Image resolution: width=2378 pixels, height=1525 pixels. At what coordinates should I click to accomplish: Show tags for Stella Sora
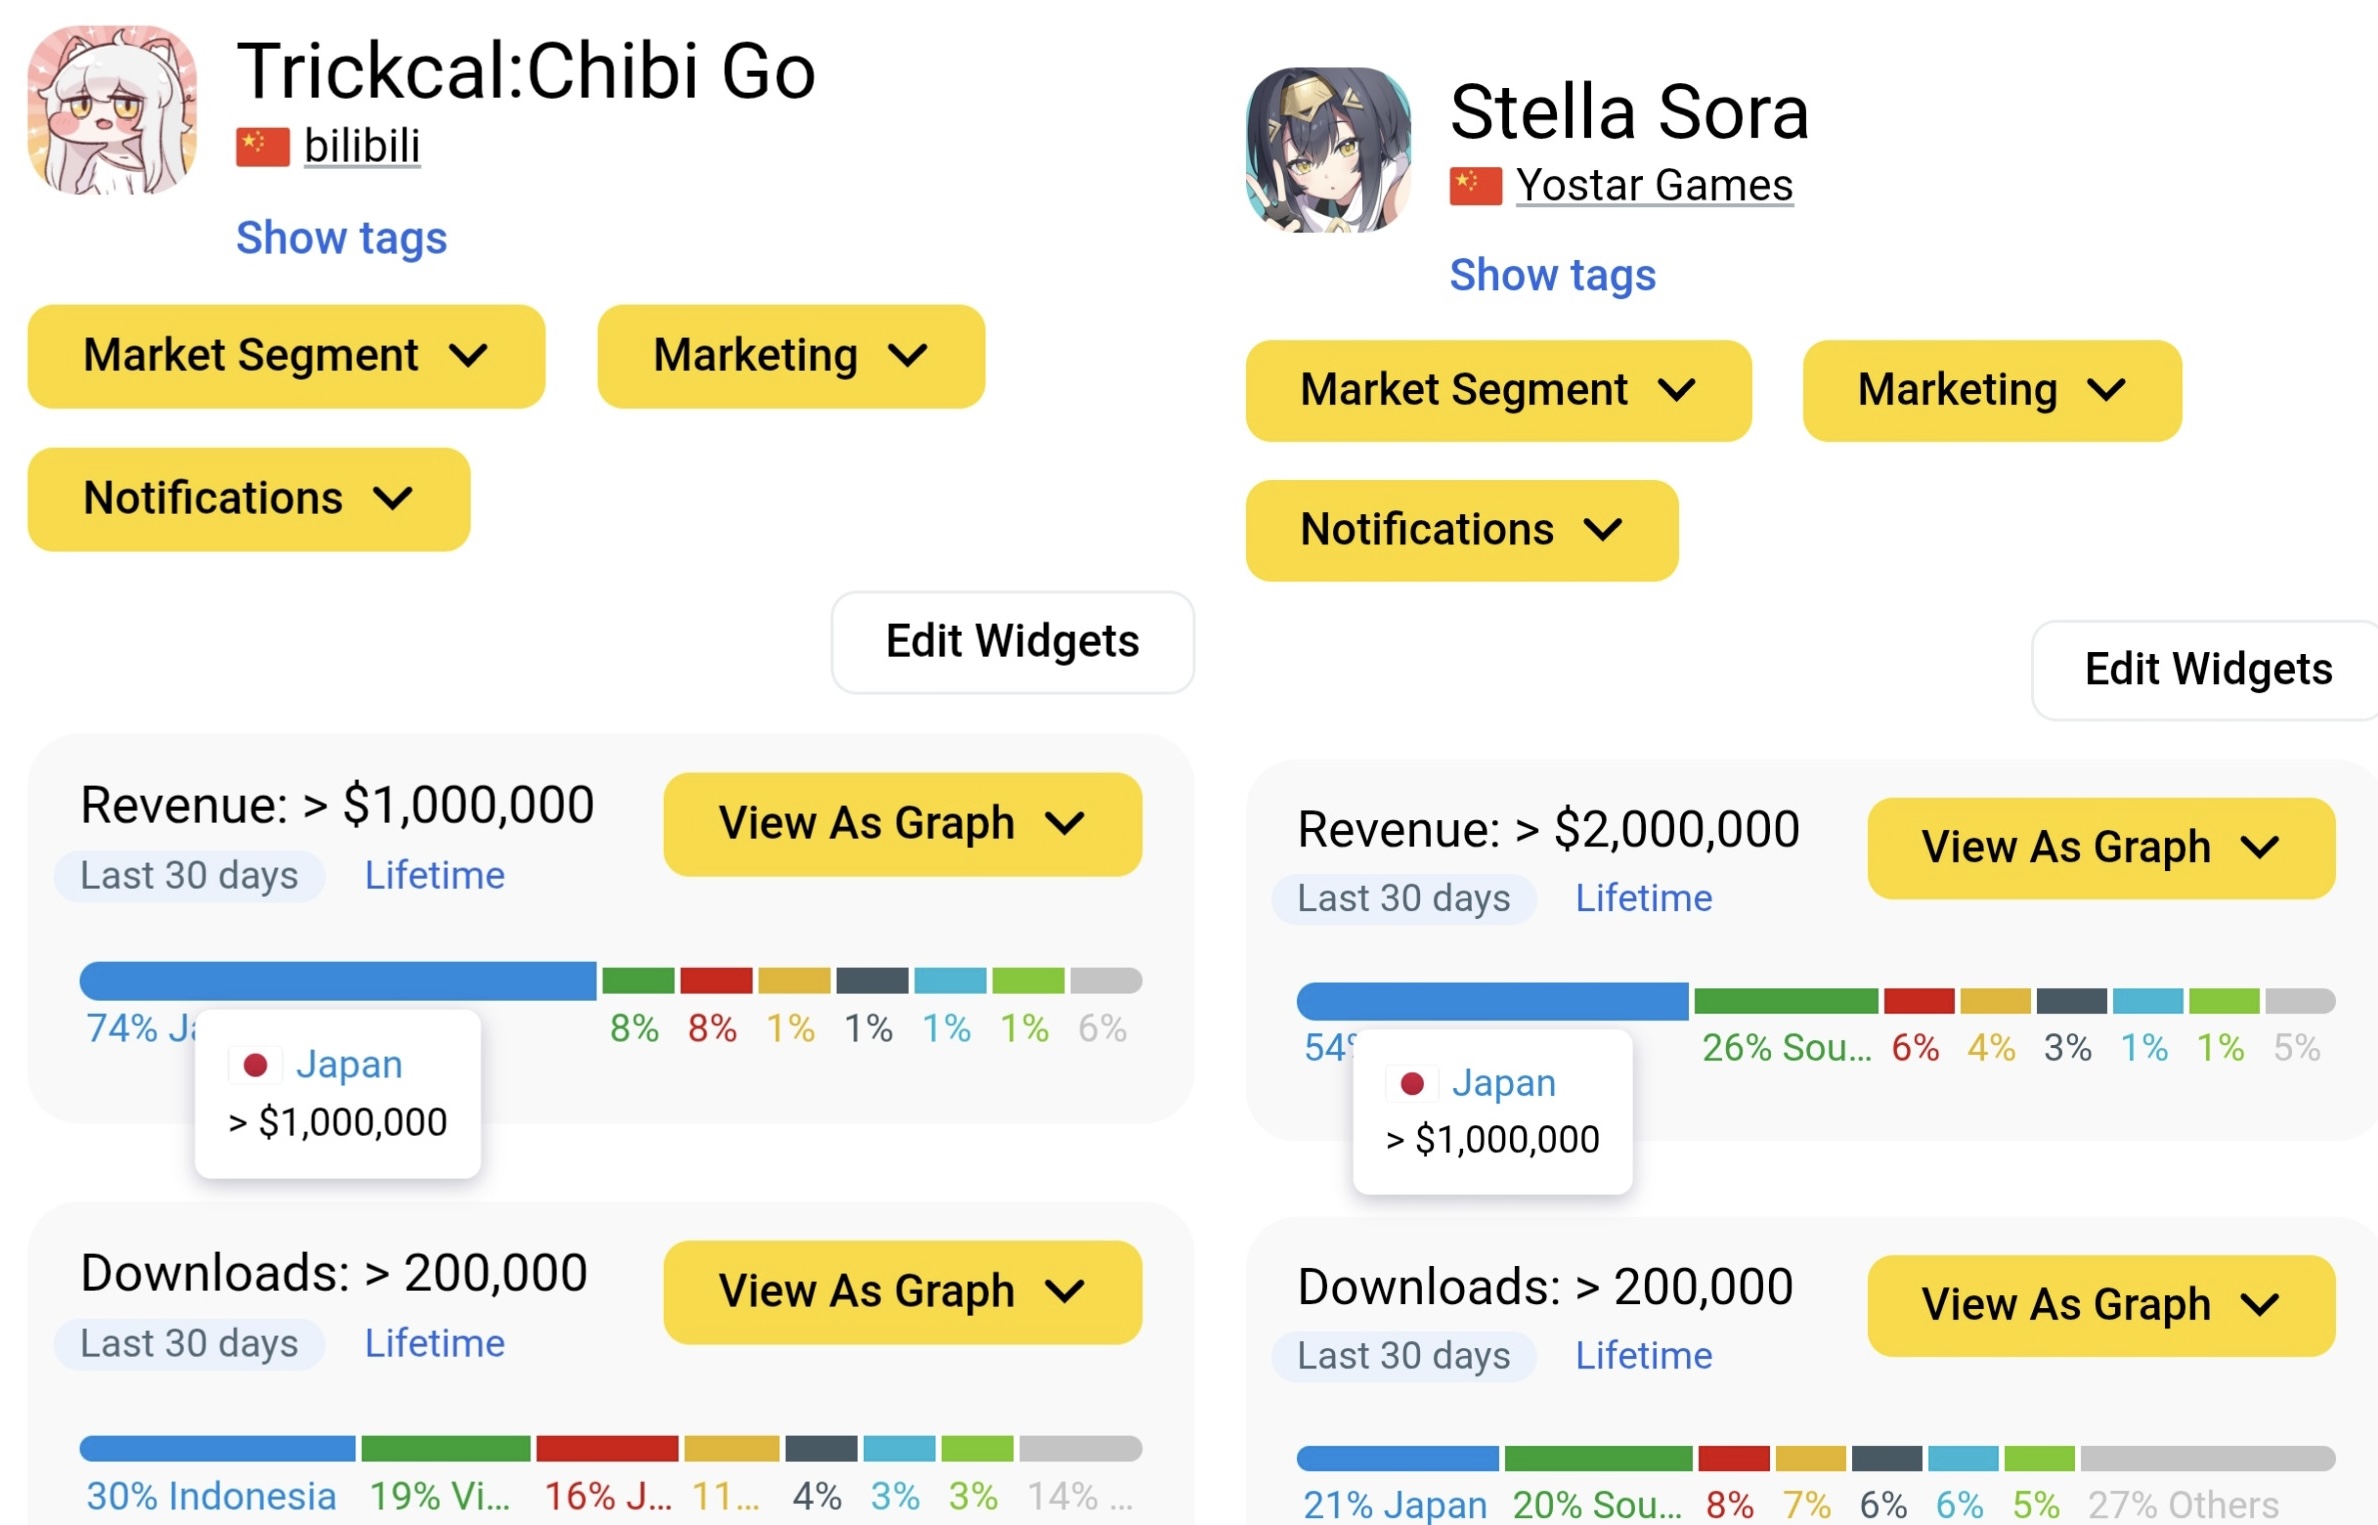click(1552, 275)
